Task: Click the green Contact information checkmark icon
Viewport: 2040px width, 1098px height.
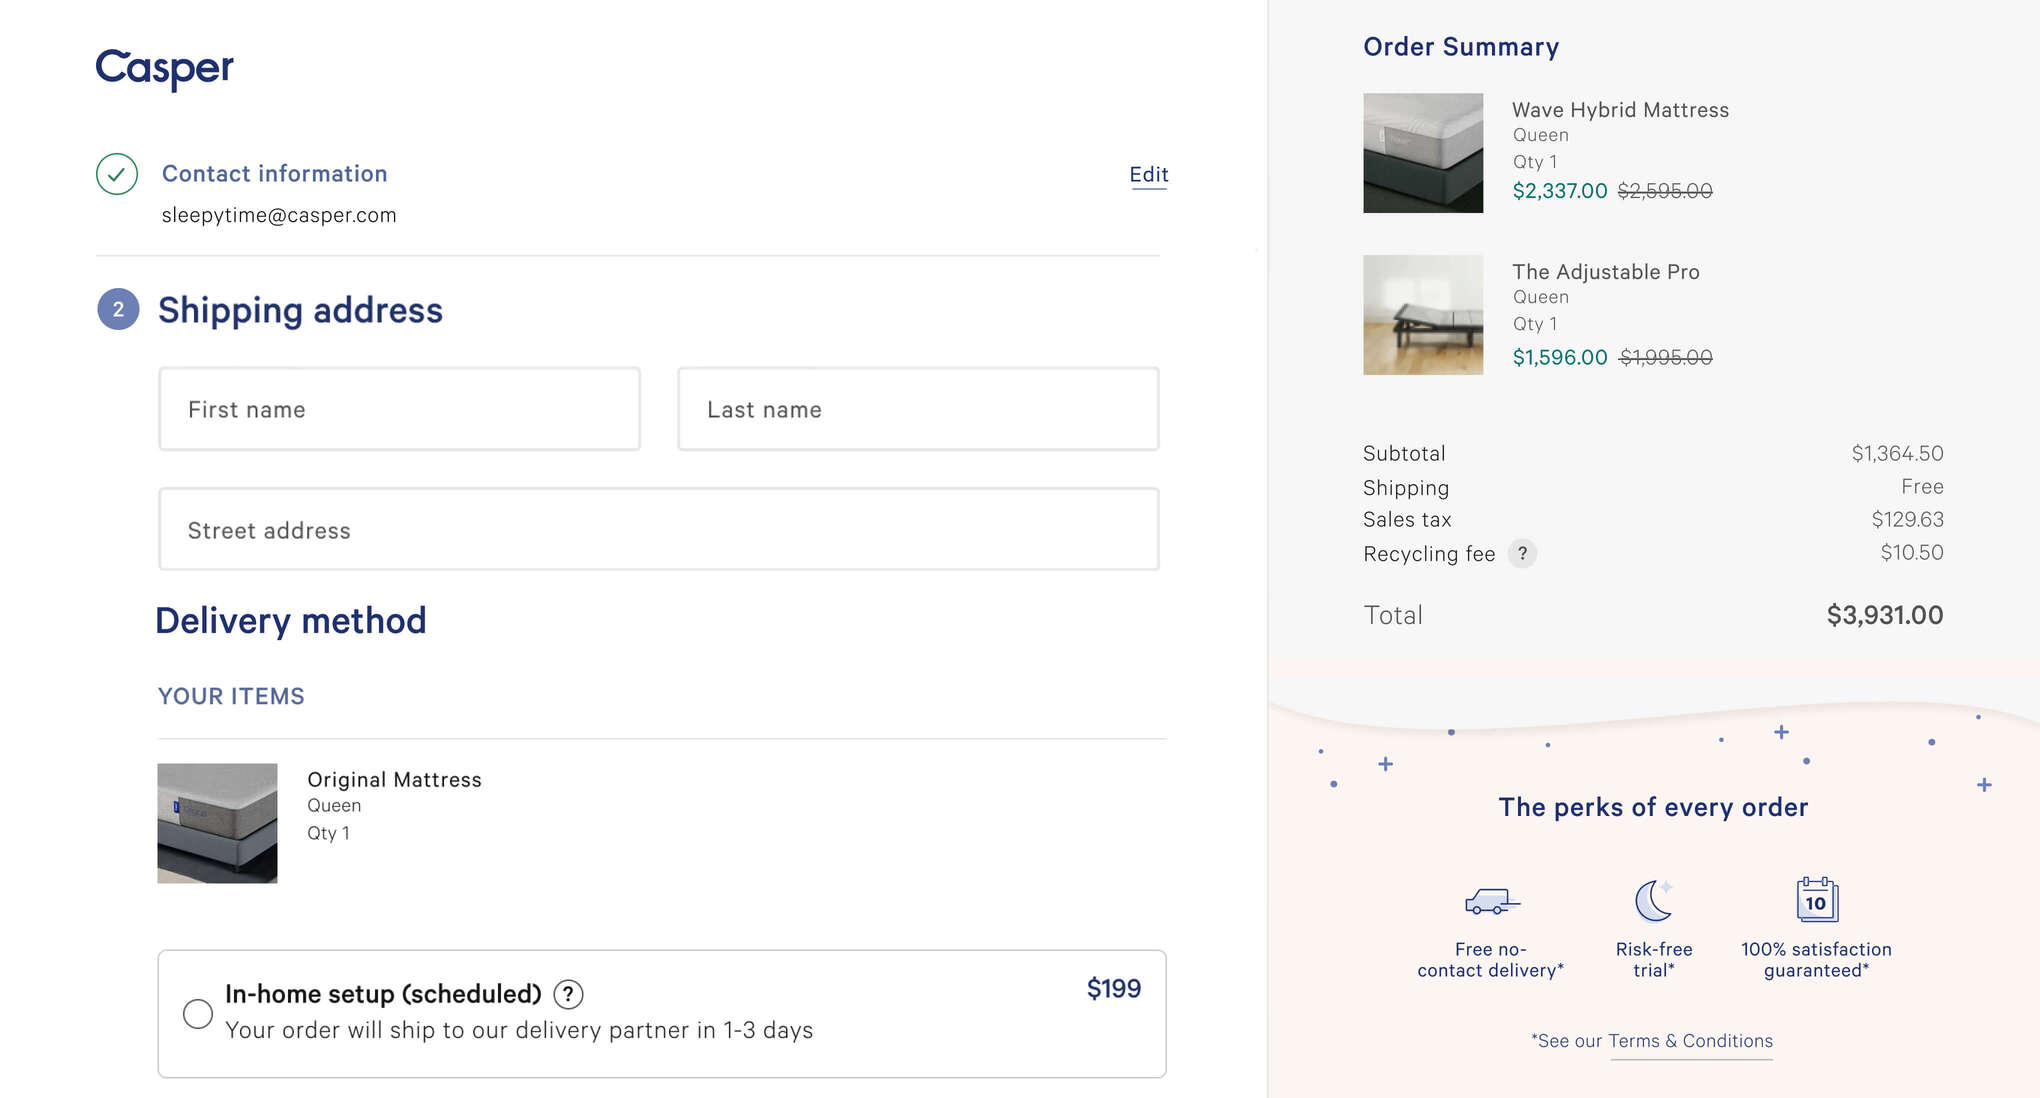Action: 117,174
